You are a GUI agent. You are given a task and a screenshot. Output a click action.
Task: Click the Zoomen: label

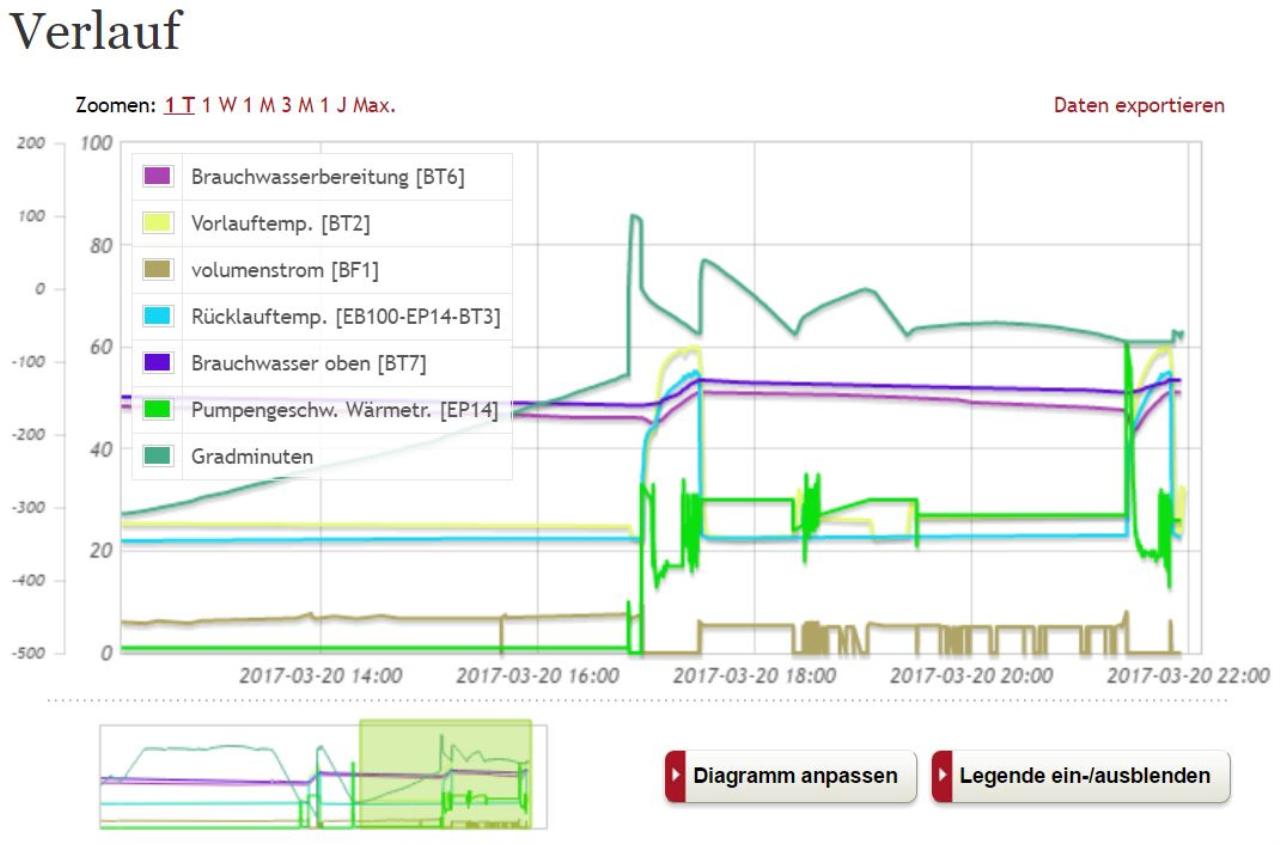[118, 105]
